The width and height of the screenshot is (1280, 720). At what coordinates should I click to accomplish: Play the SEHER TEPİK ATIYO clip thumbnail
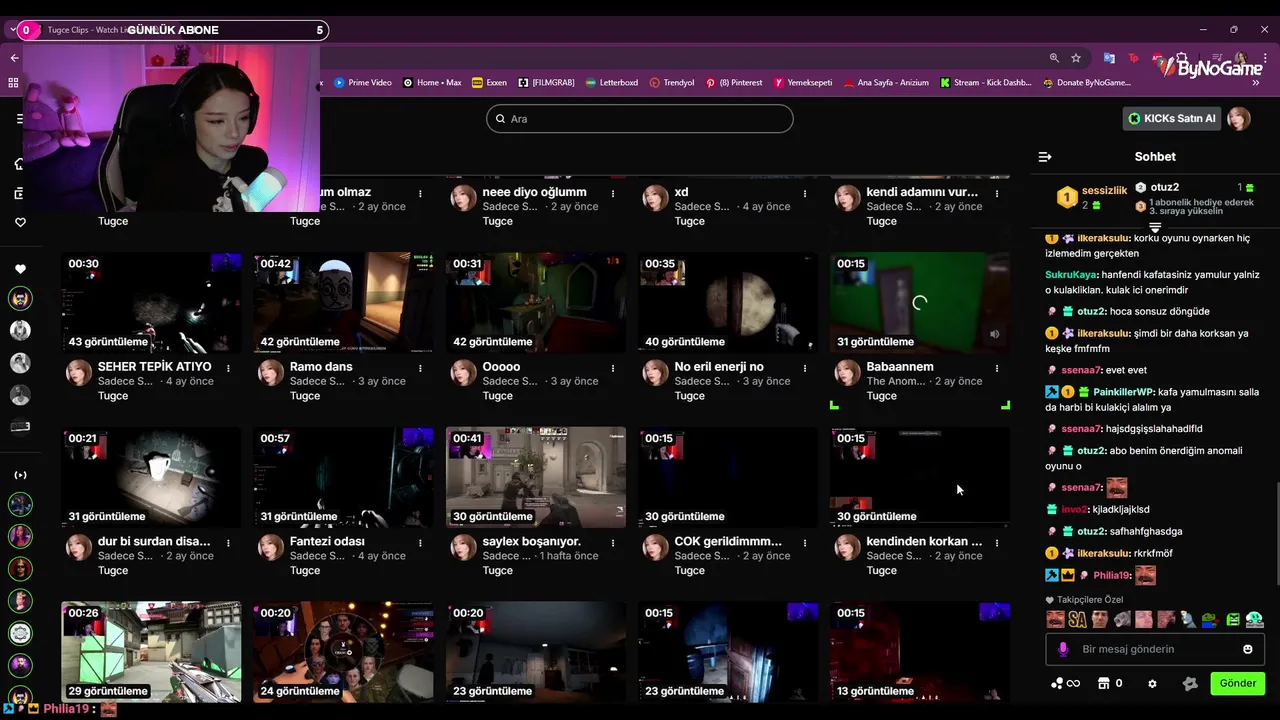[x=151, y=302]
